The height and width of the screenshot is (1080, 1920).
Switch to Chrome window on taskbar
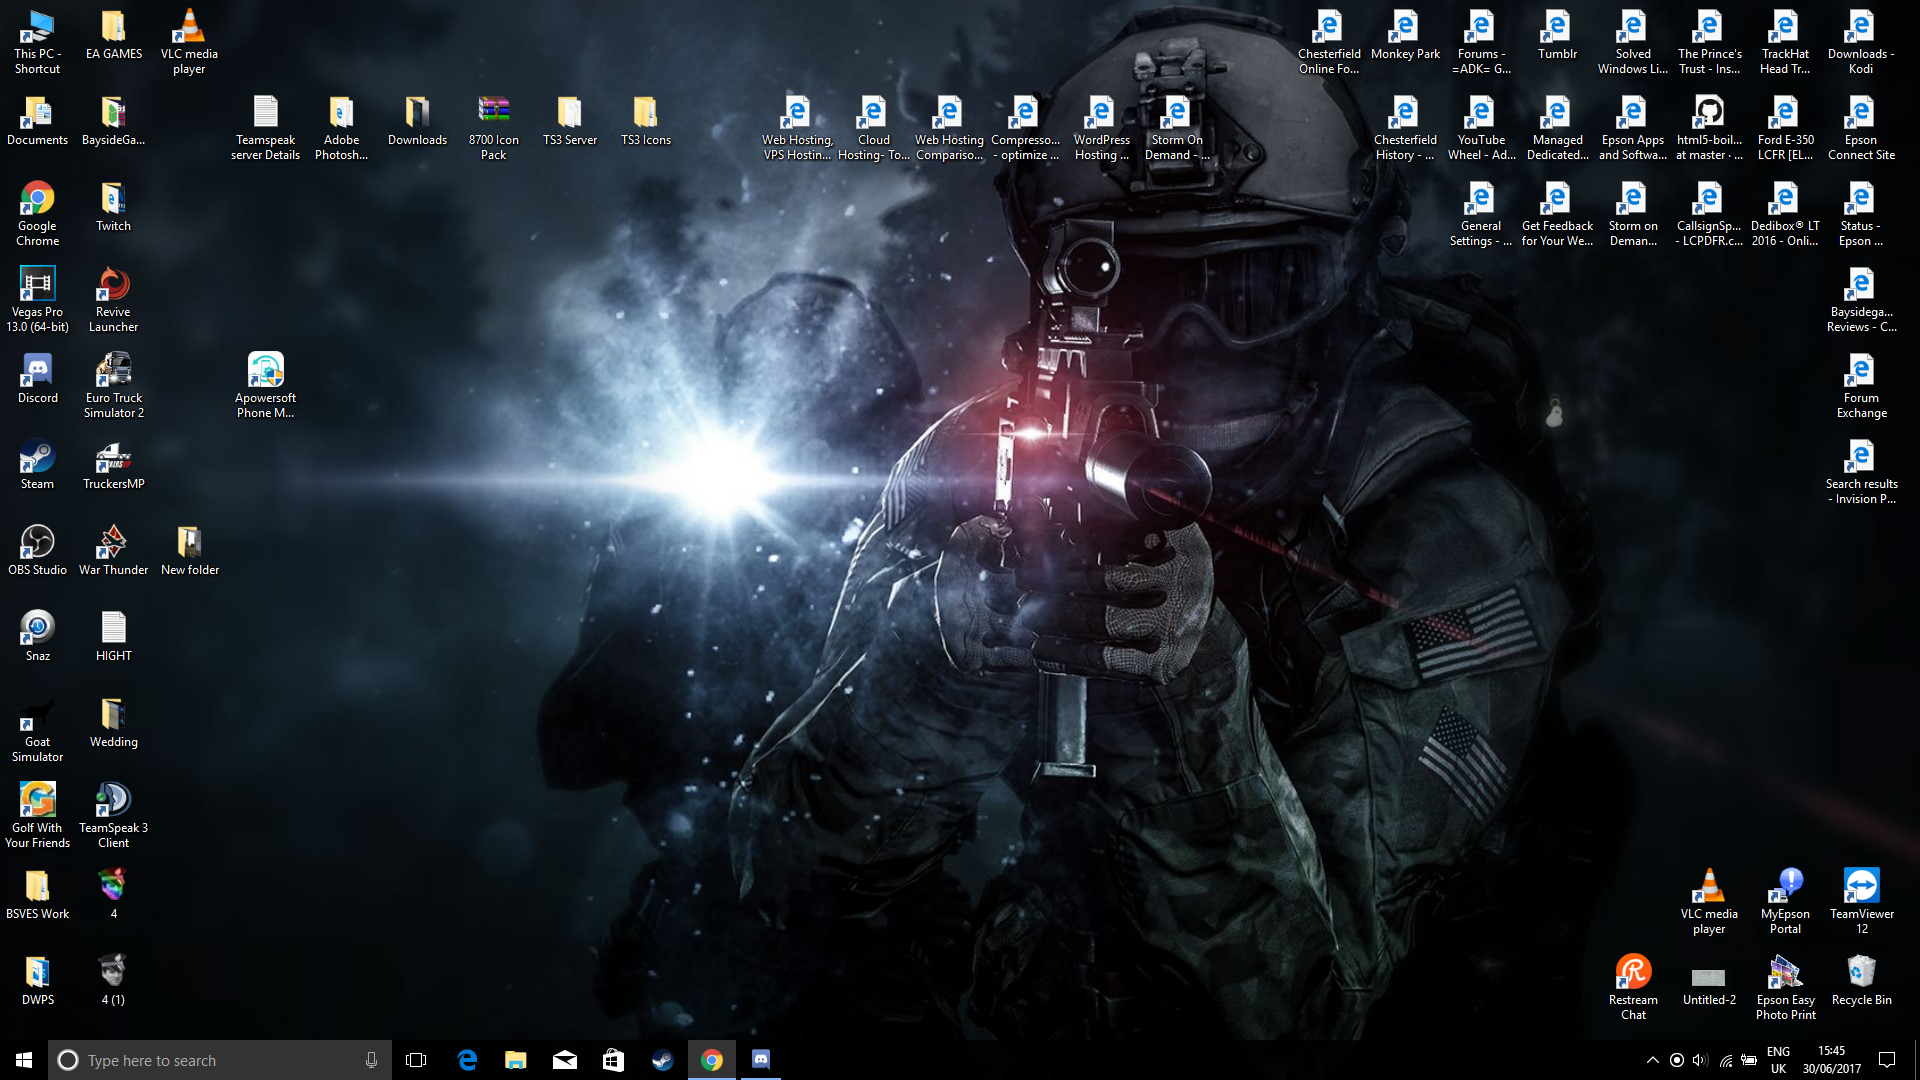(711, 1060)
